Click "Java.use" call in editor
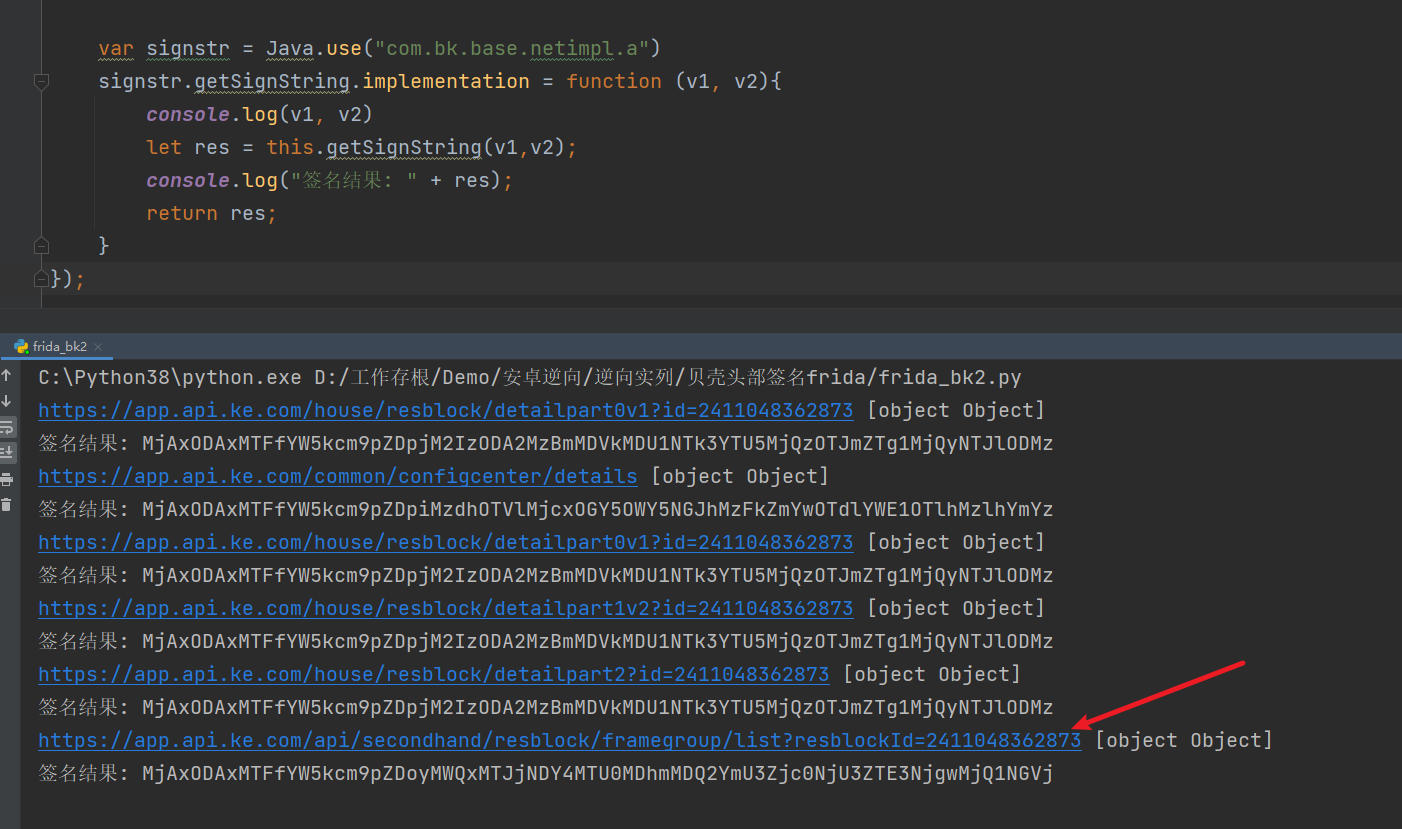The height and width of the screenshot is (829, 1402). tap(314, 48)
